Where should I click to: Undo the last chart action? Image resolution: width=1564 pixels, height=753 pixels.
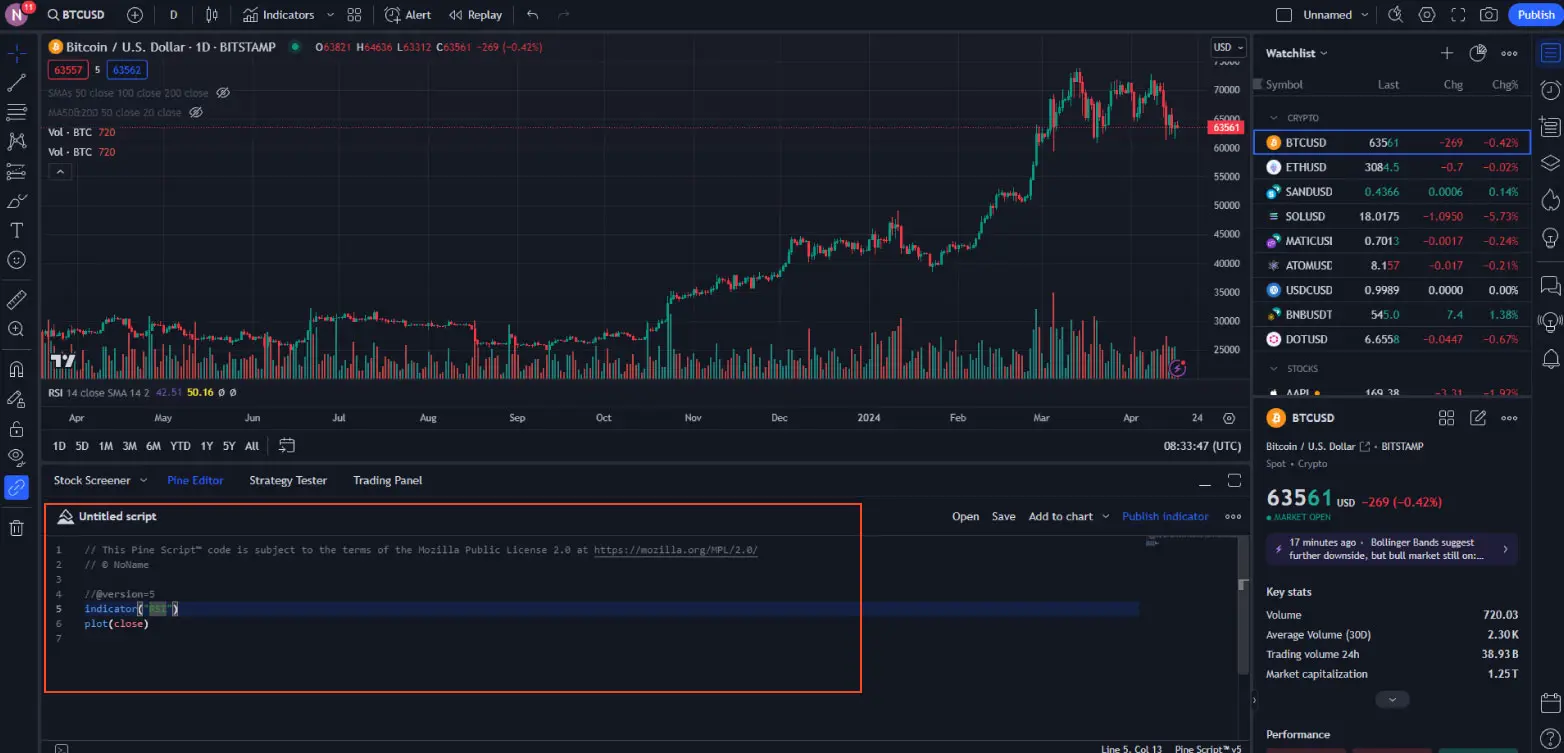tap(532, 15)
